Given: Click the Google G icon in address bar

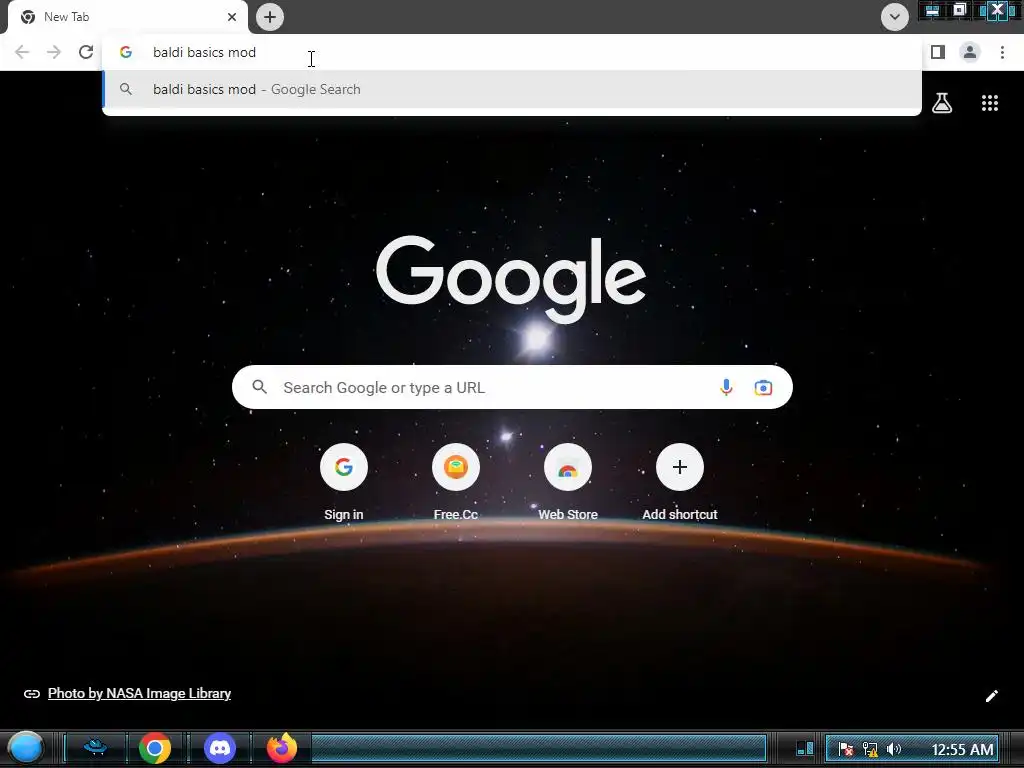Looking at the screenshot, I should point(126,52).
